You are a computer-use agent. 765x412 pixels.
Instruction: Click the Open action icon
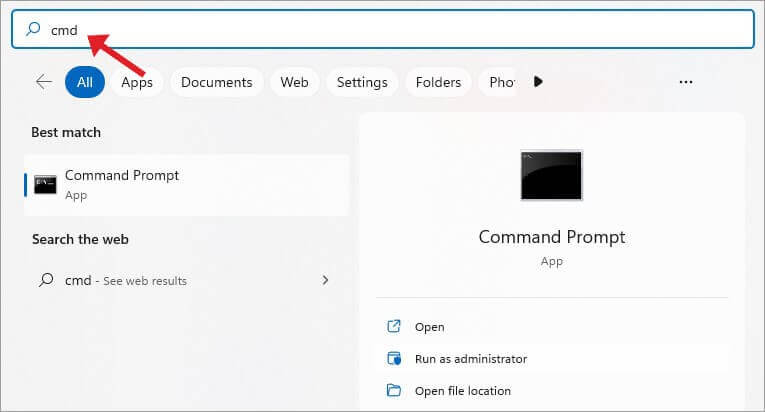pos(393,326)
